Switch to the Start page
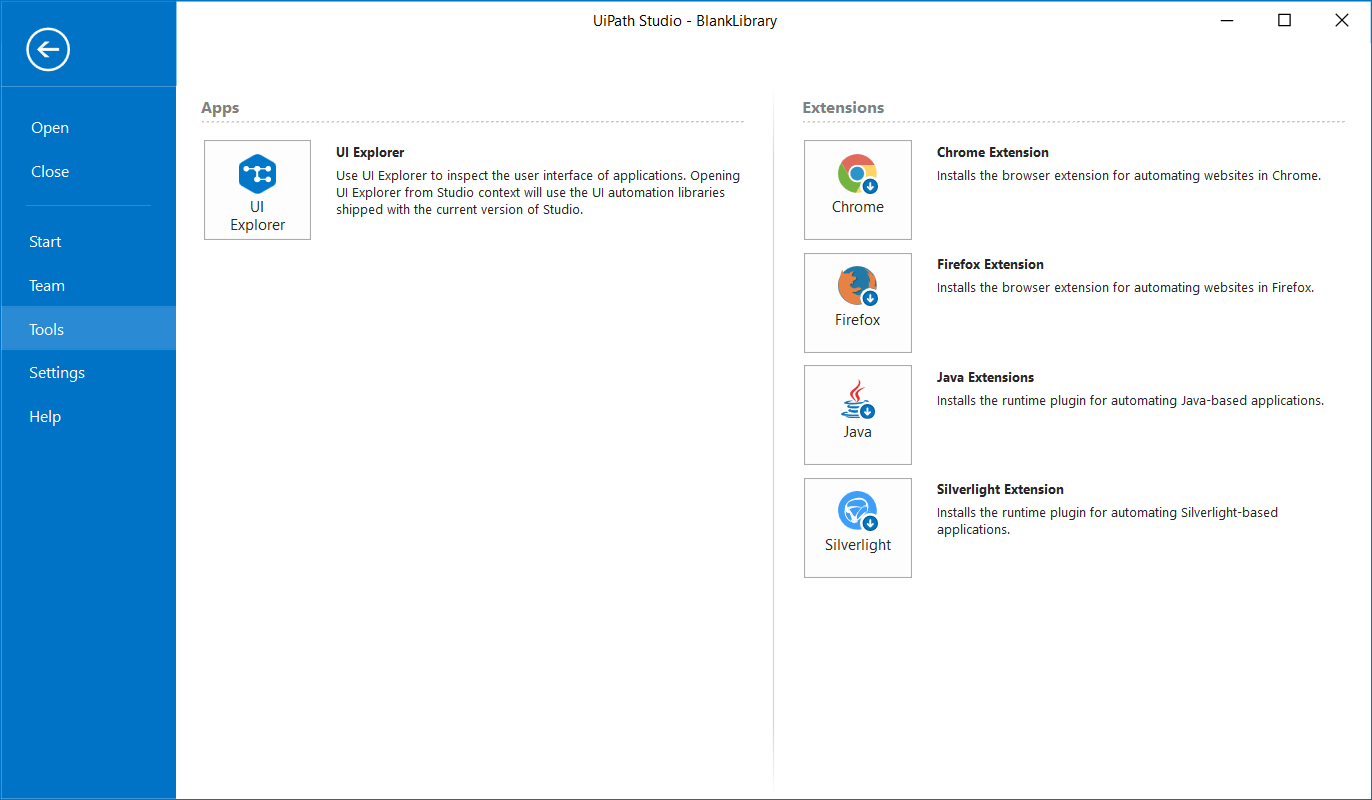Image resolution: width=1372 pixels, height=800 pixels. pyautogui.click(x=88, y=242)
